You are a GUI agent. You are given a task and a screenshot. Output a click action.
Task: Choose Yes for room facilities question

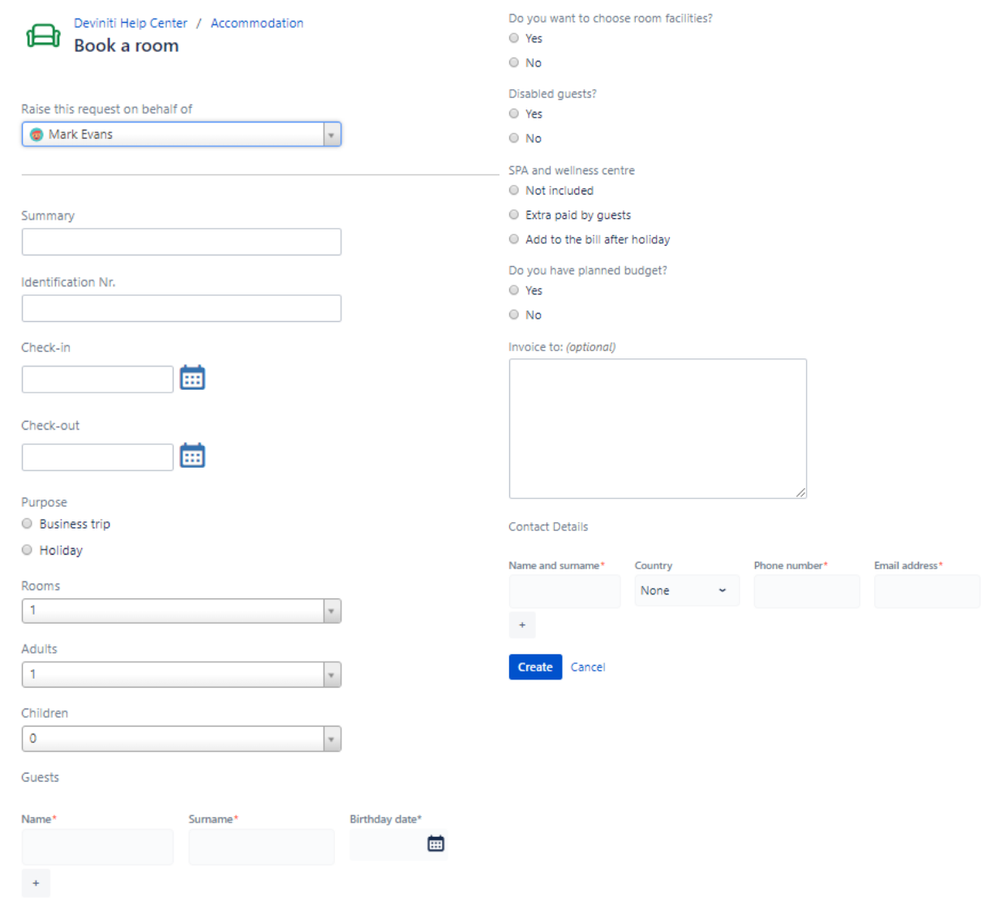pos(513,38)
